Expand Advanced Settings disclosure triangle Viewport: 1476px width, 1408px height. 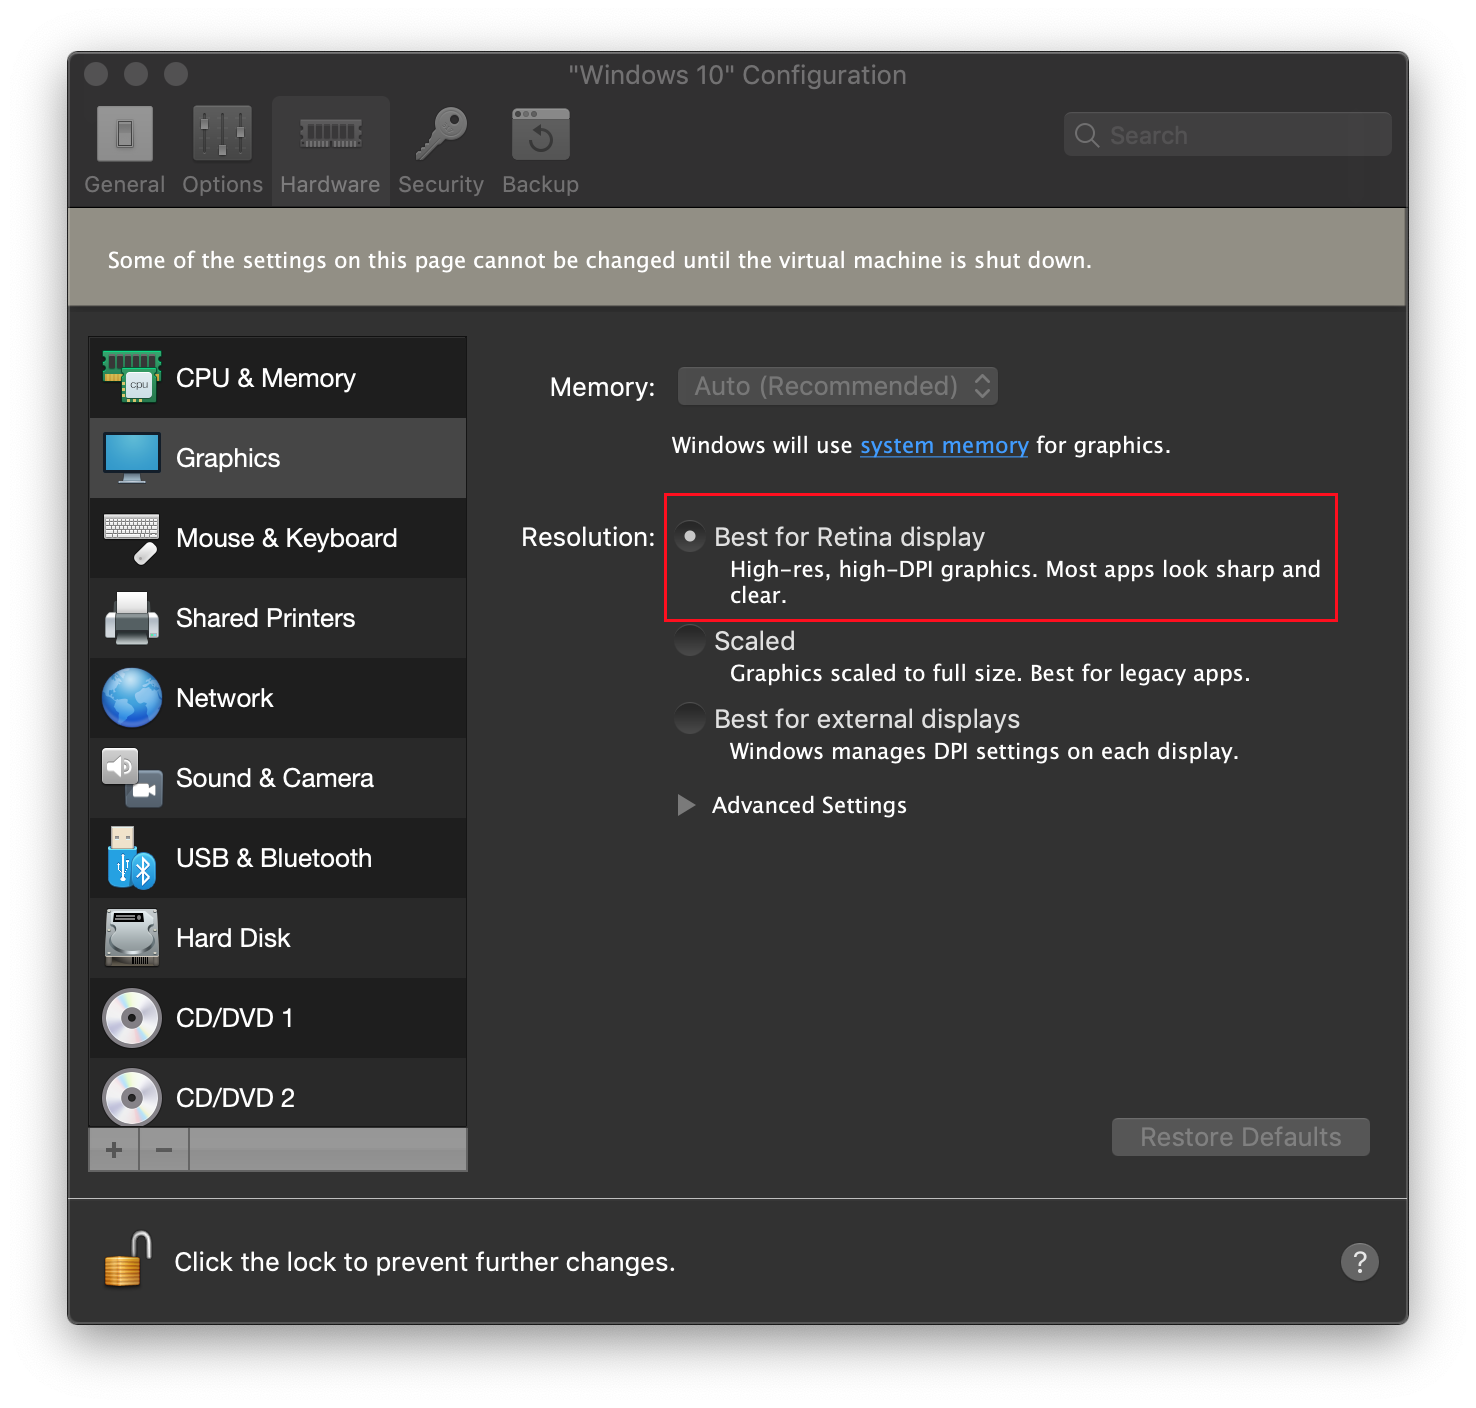pos(686,805)
